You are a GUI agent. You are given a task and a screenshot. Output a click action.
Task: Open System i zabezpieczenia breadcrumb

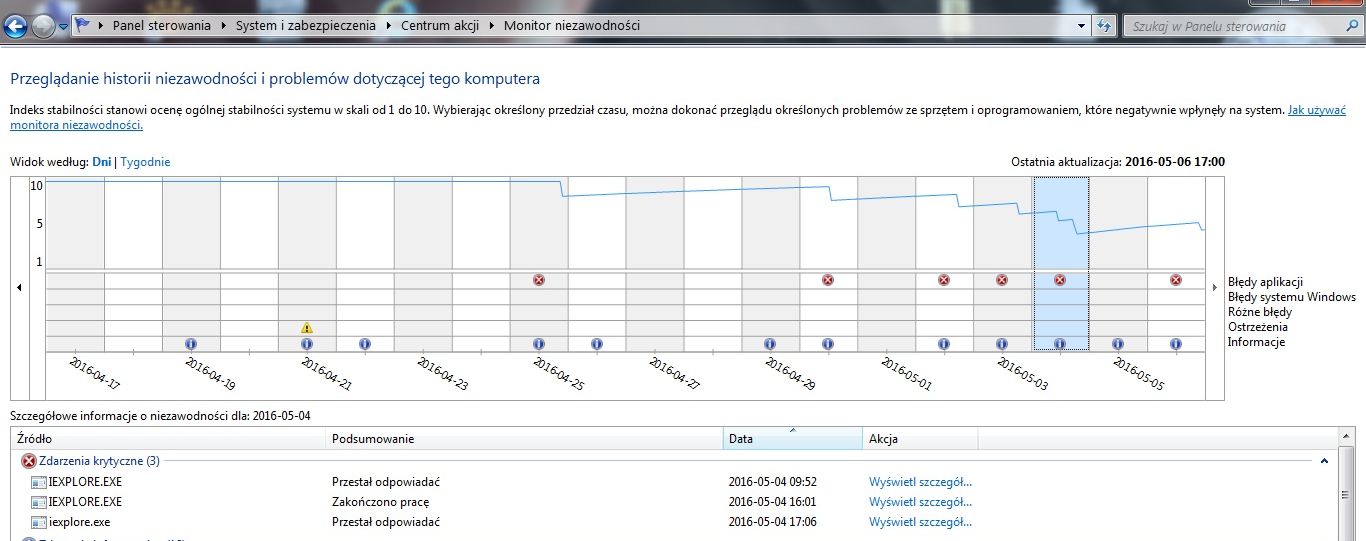coord(307,26)
